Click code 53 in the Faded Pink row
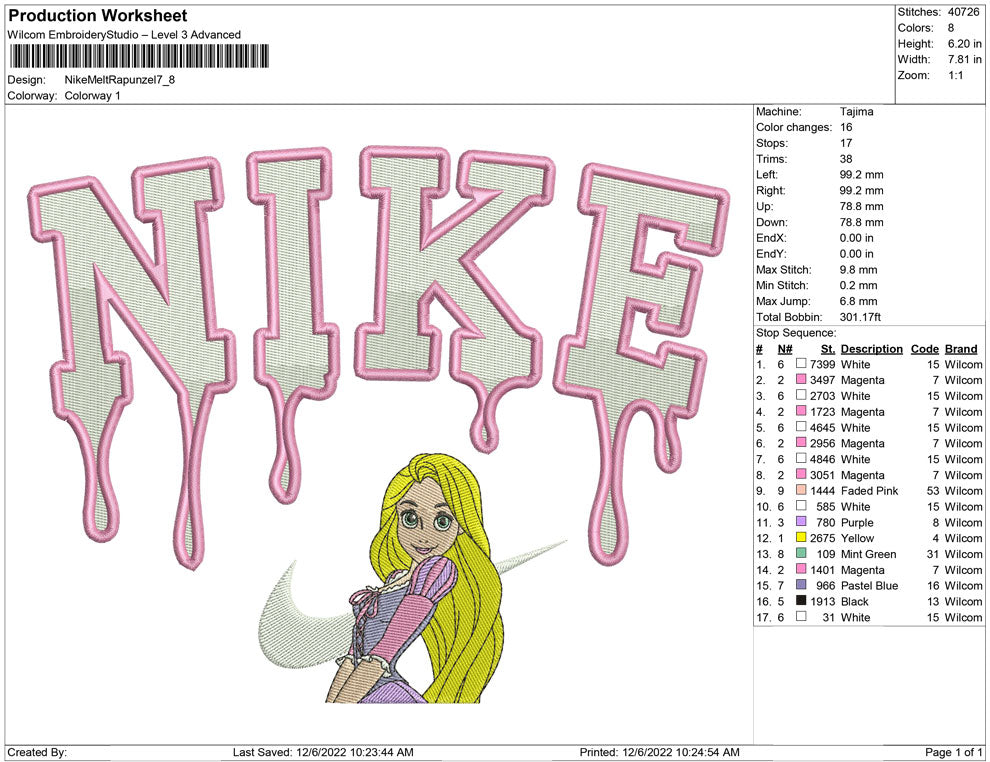 (933, 491)
